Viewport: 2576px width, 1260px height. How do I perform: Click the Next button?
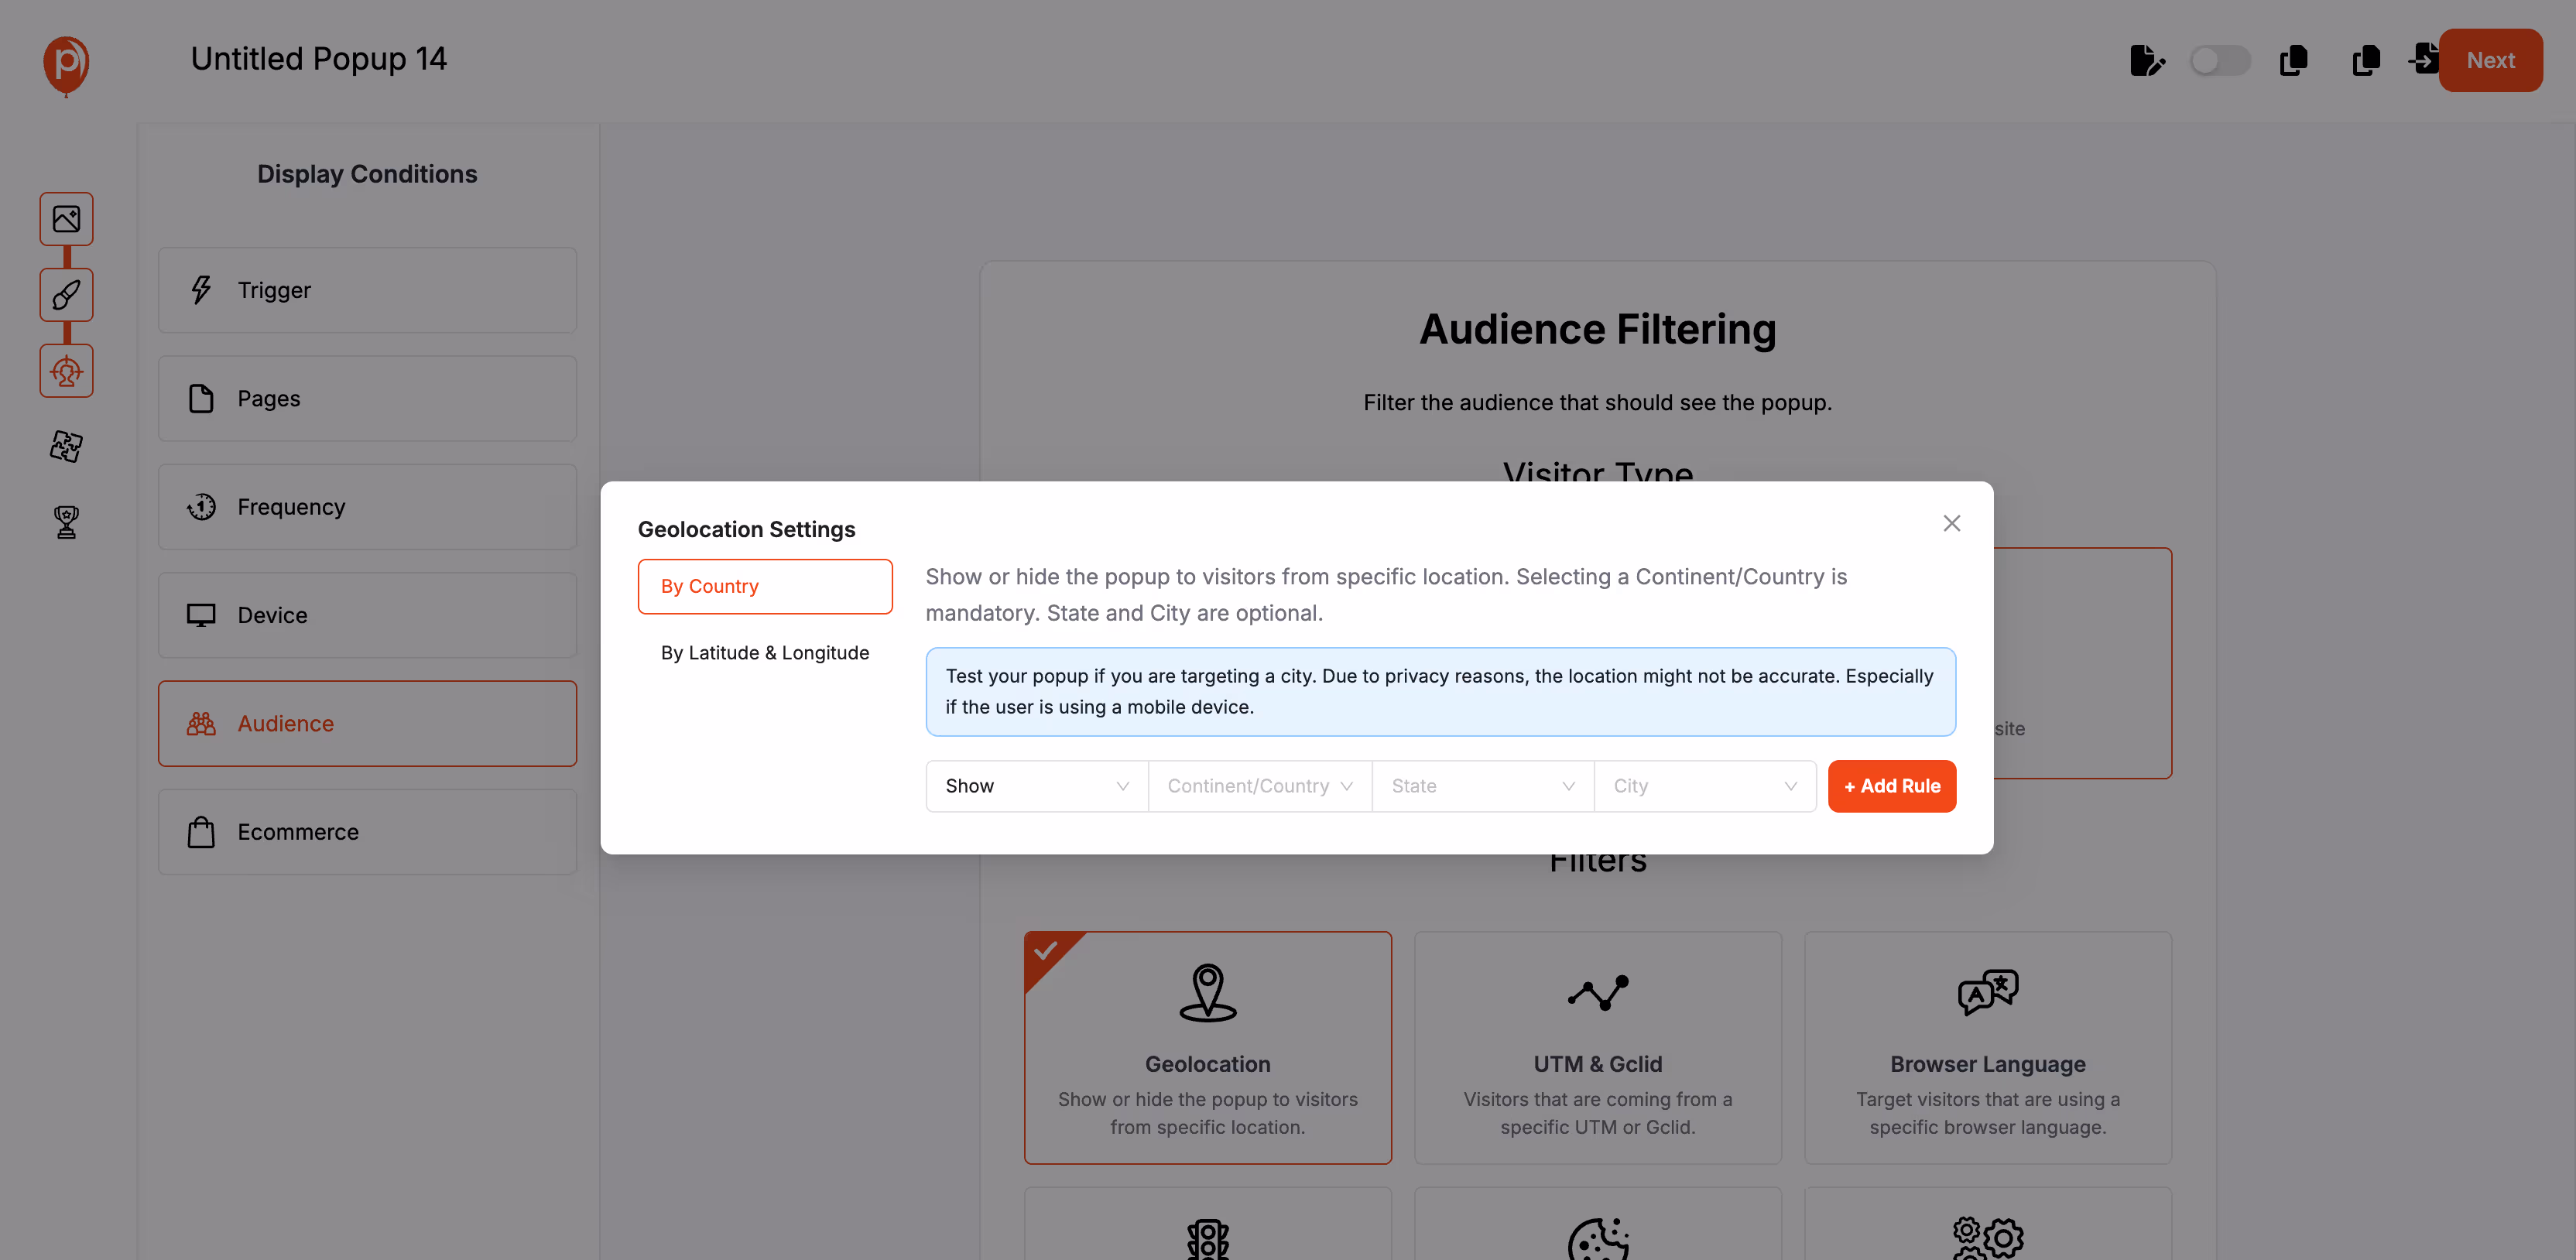(2490, 60)
